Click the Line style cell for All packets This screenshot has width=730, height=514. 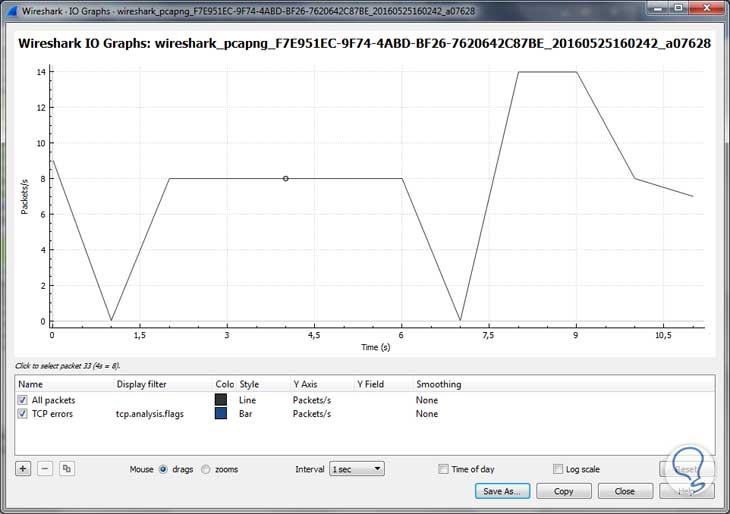pyautogui.click(x=247, y=400)
